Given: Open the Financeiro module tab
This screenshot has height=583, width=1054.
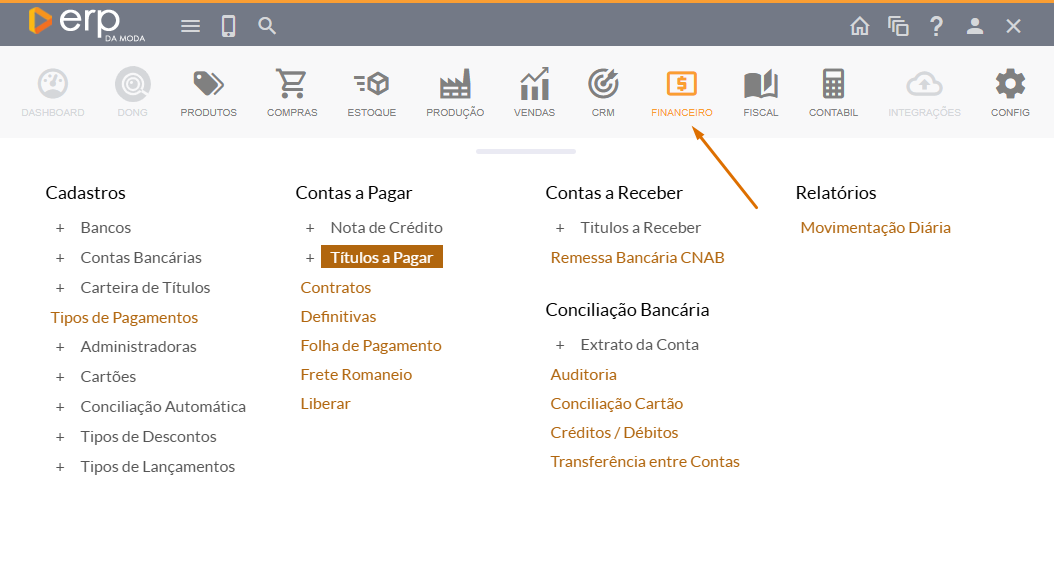Looking at the screenshot, I should pos(681,92).
